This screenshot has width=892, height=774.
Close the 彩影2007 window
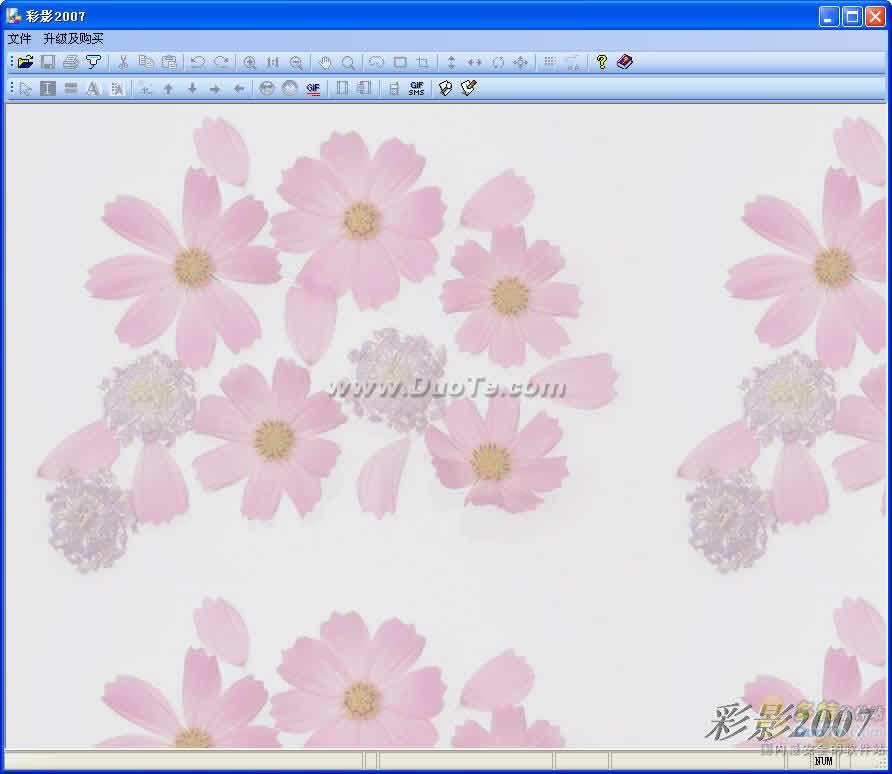(876, 16)
